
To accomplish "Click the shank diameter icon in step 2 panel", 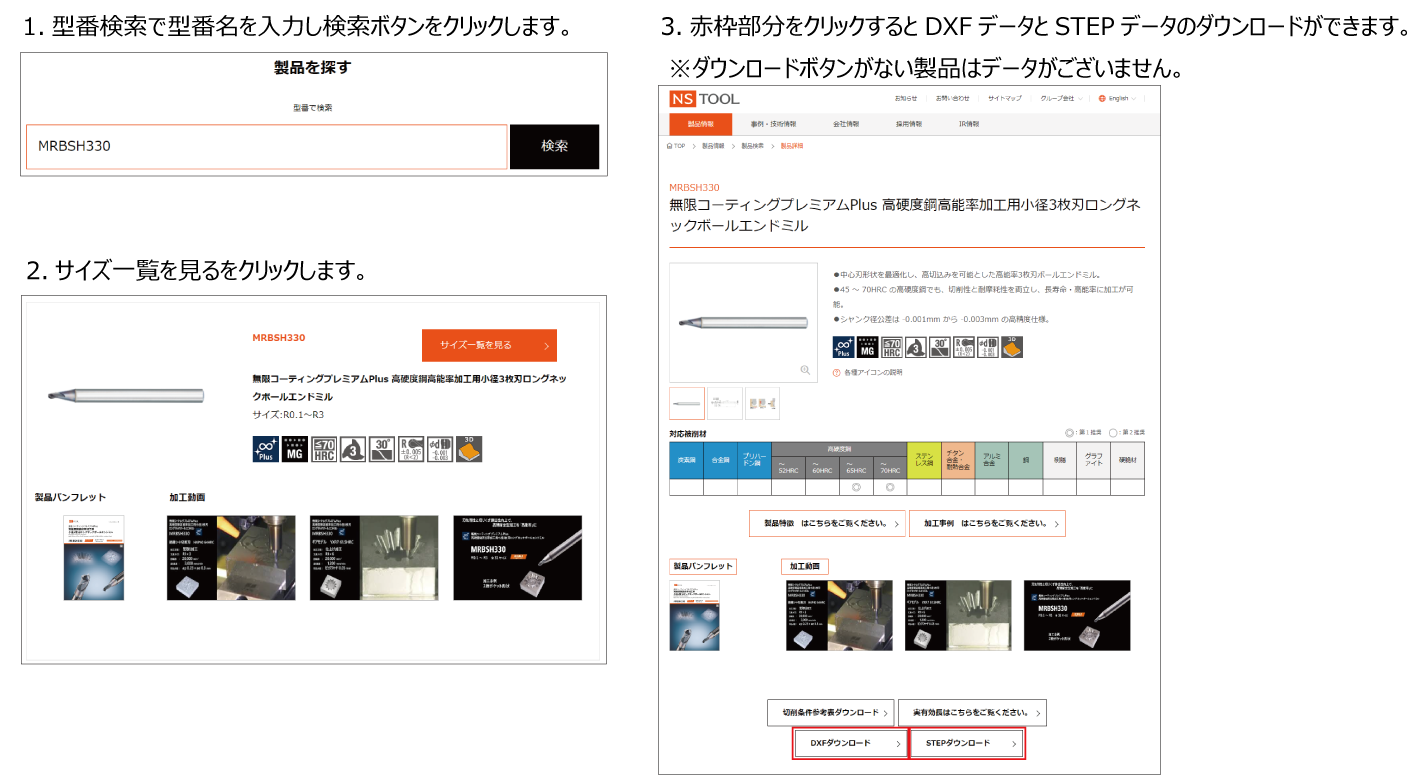I will [x=440, y=449].
